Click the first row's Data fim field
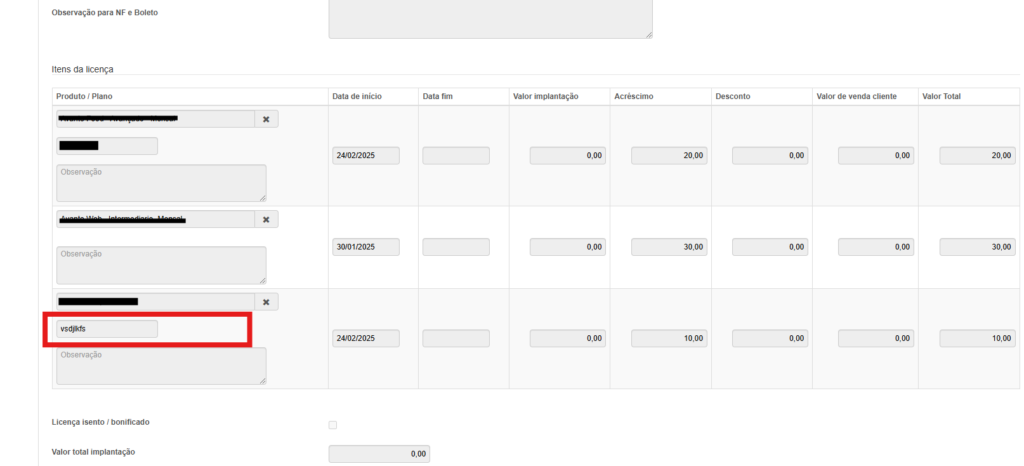 point(456,156)
